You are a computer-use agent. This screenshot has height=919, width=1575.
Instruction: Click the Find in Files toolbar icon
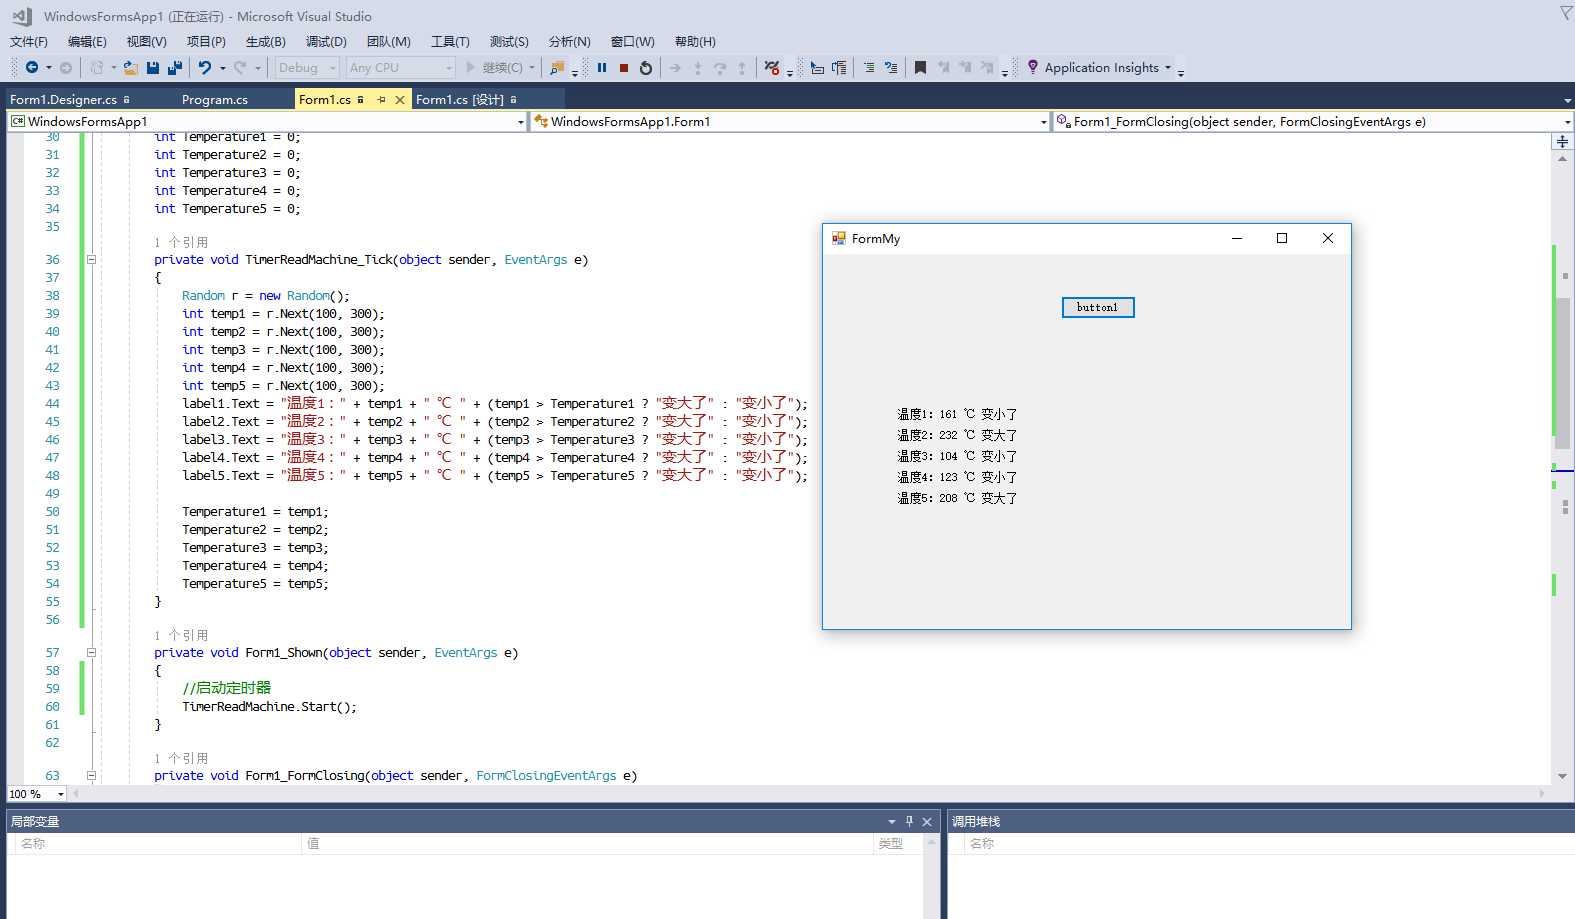tap(558, 68)
